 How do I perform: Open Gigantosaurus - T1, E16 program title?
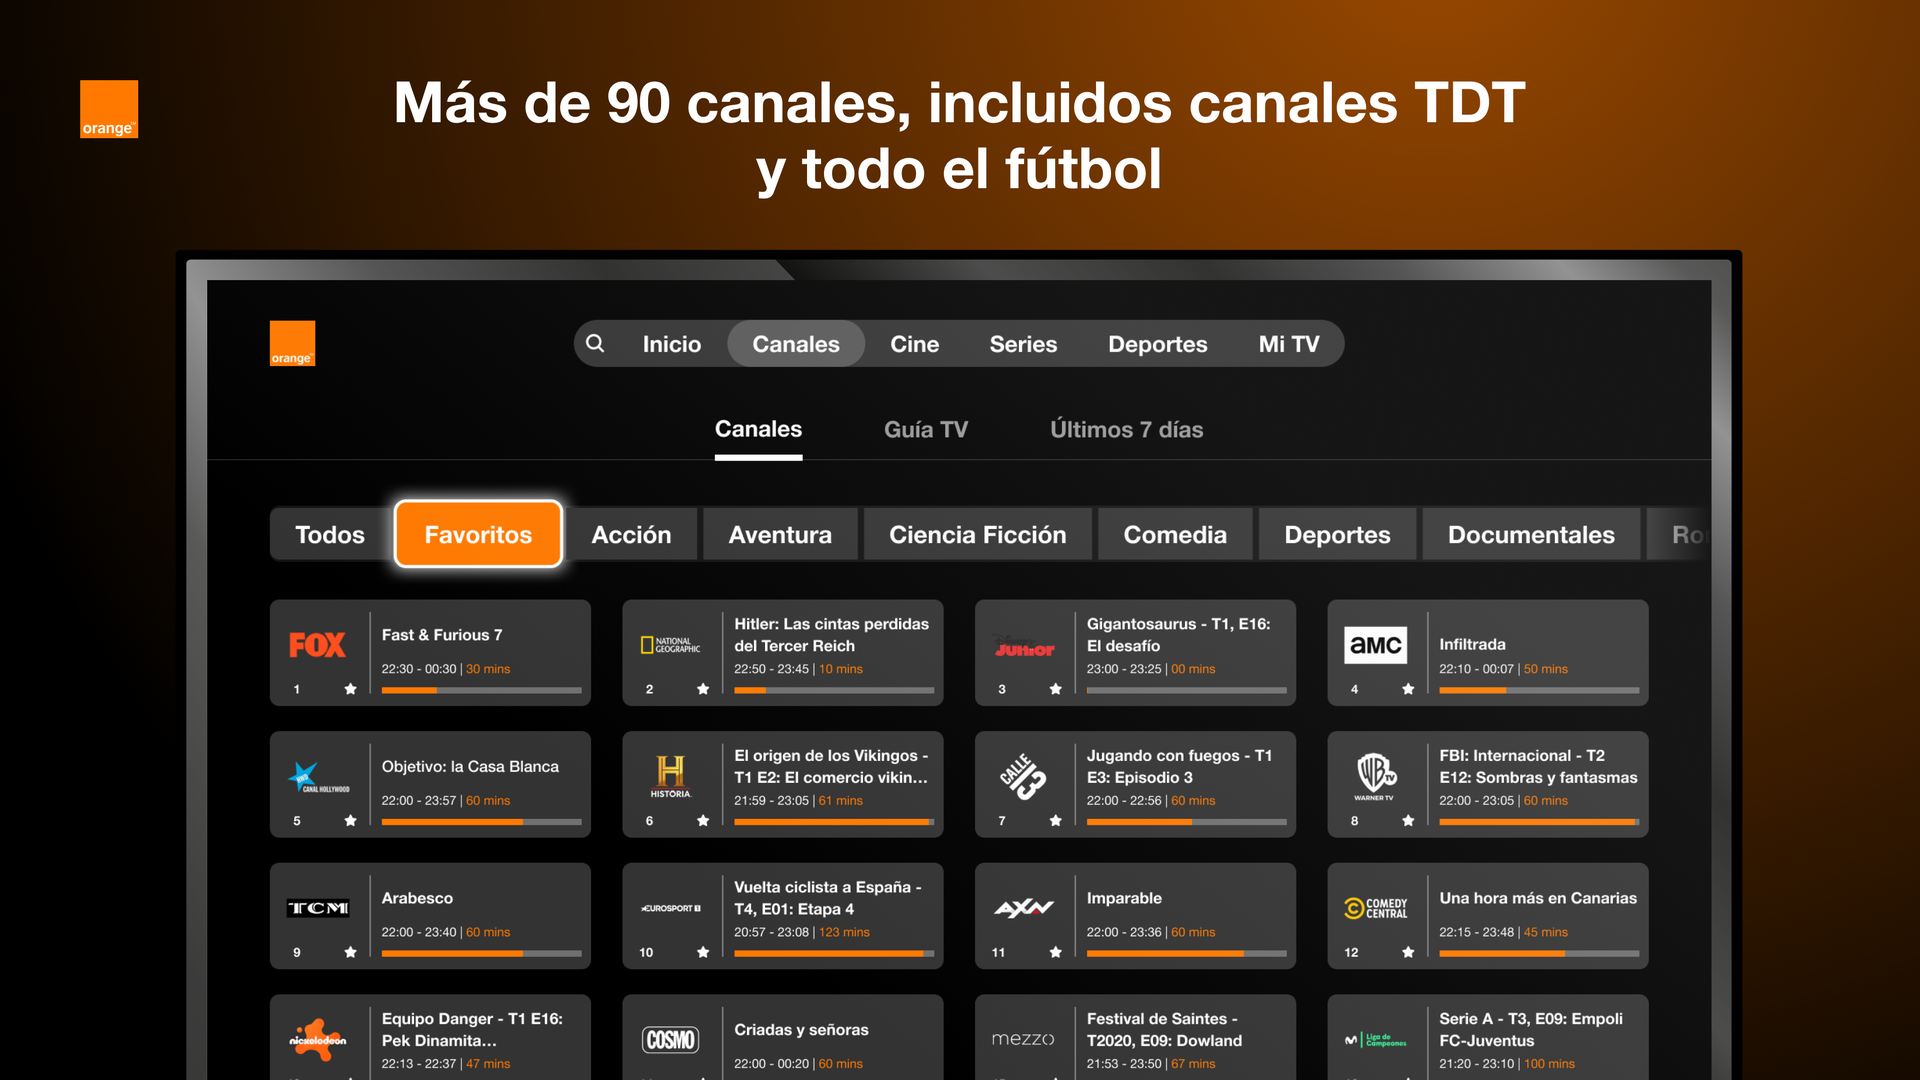click(1178, 635)
